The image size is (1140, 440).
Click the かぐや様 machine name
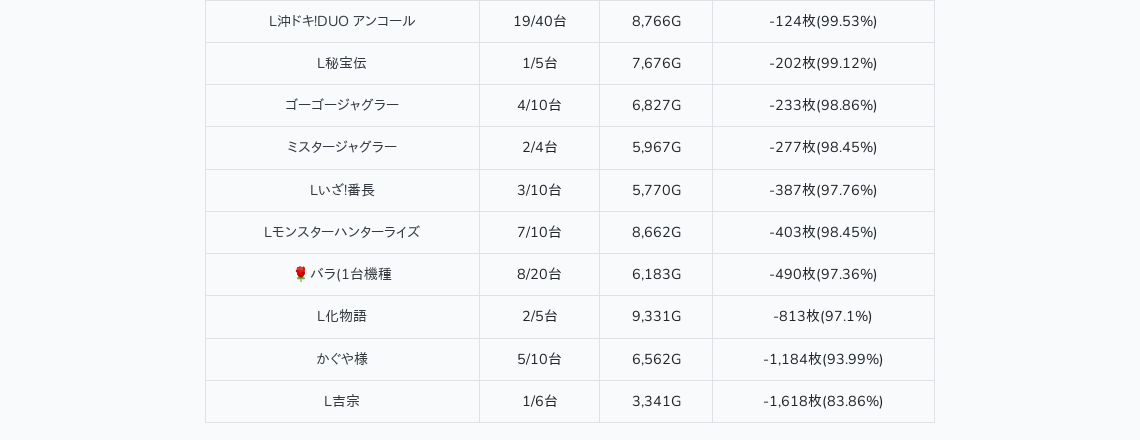[x=342, y=359]
